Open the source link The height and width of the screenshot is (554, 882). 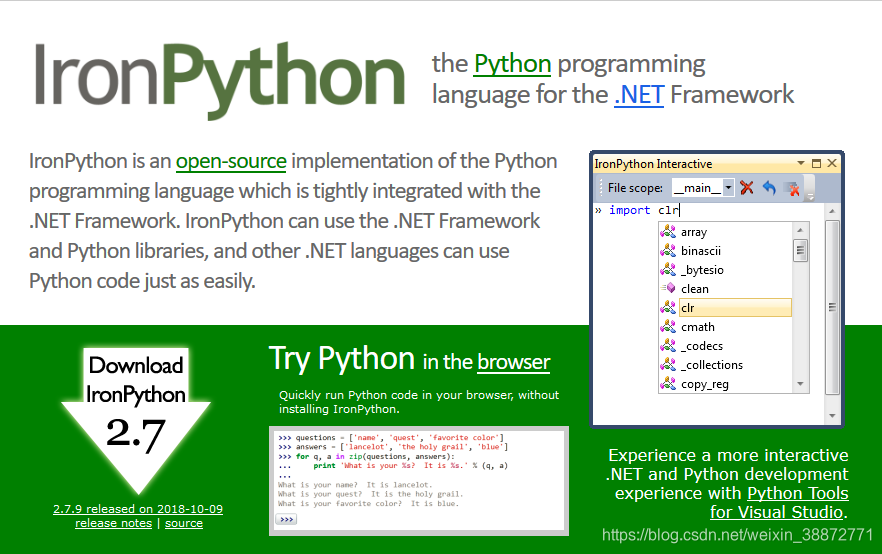184,523
